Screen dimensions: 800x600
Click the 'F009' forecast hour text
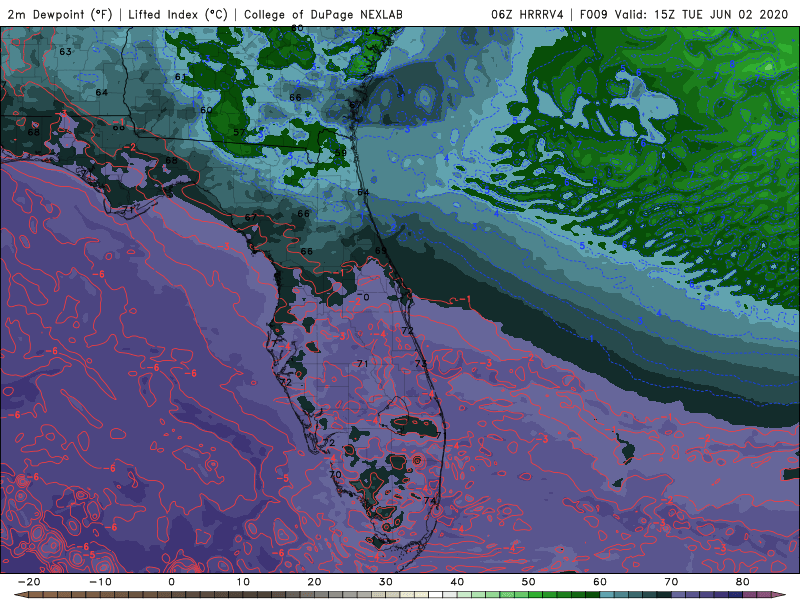tap(593, 14)
